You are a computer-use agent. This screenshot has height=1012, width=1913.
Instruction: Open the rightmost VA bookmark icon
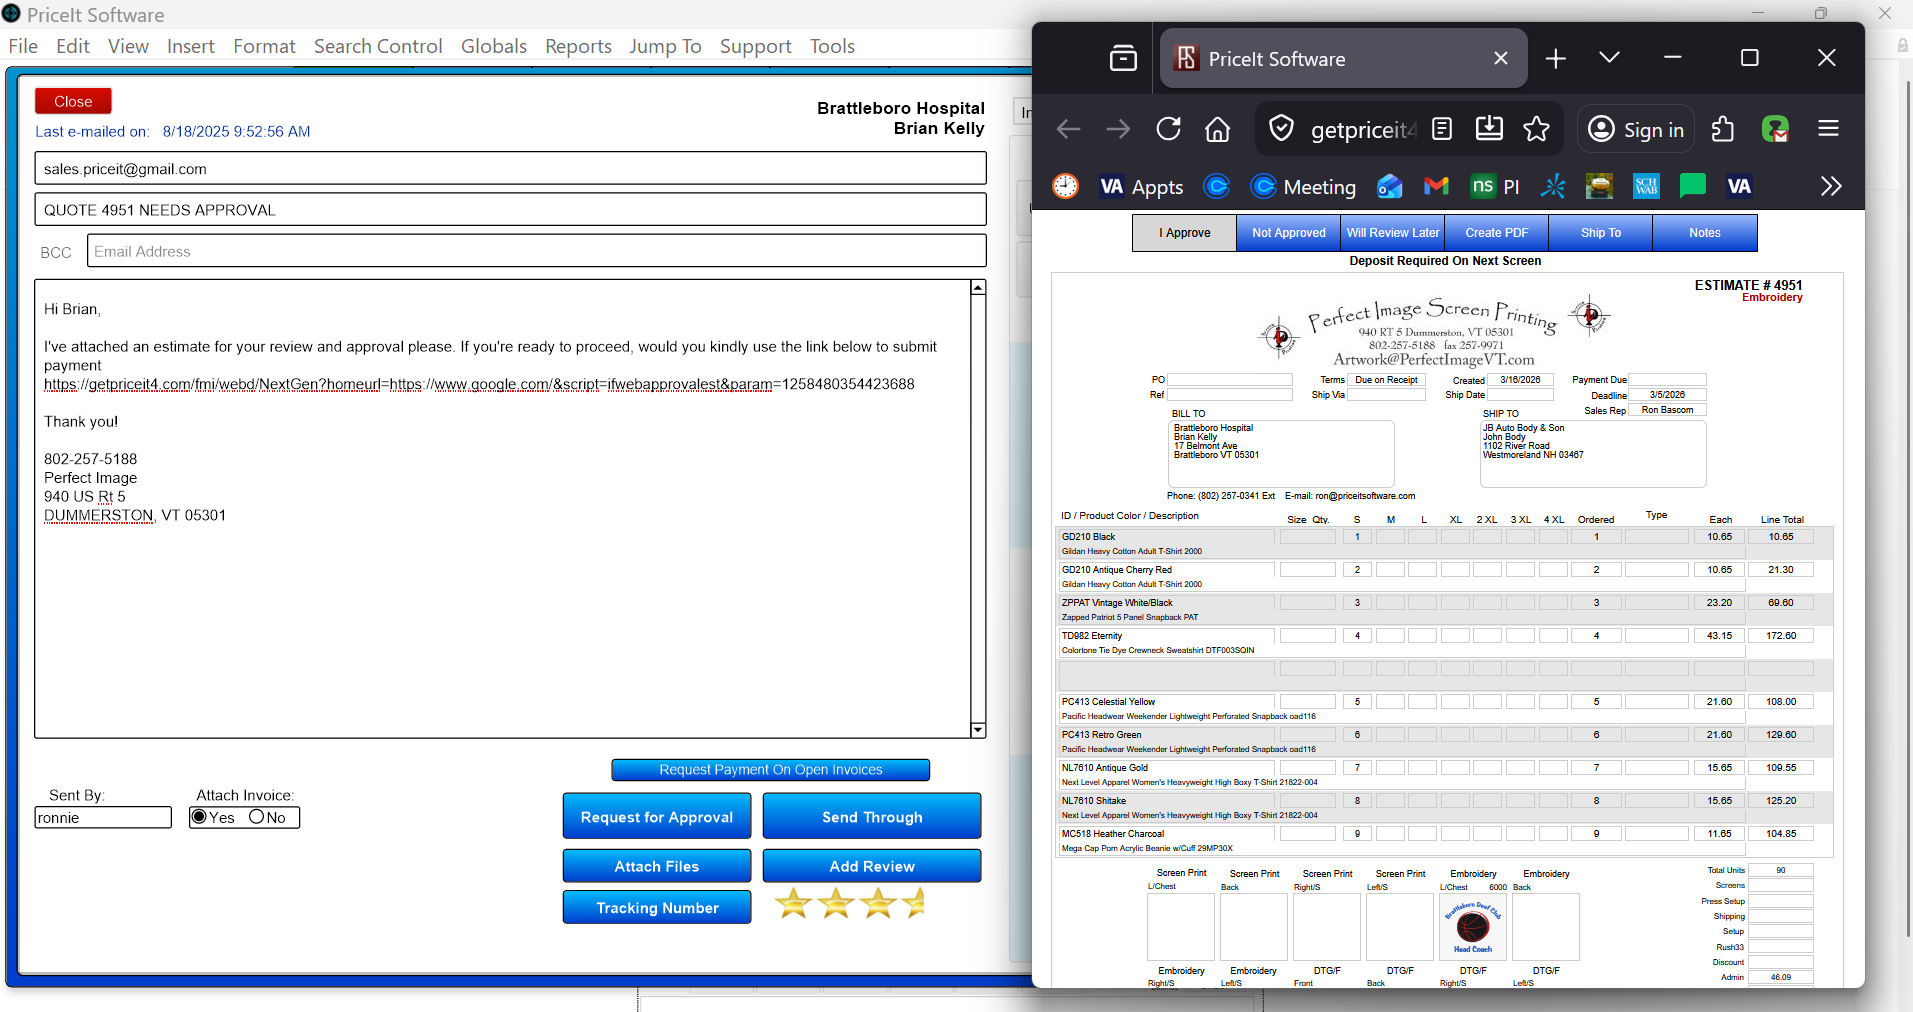coord(1739,186)
